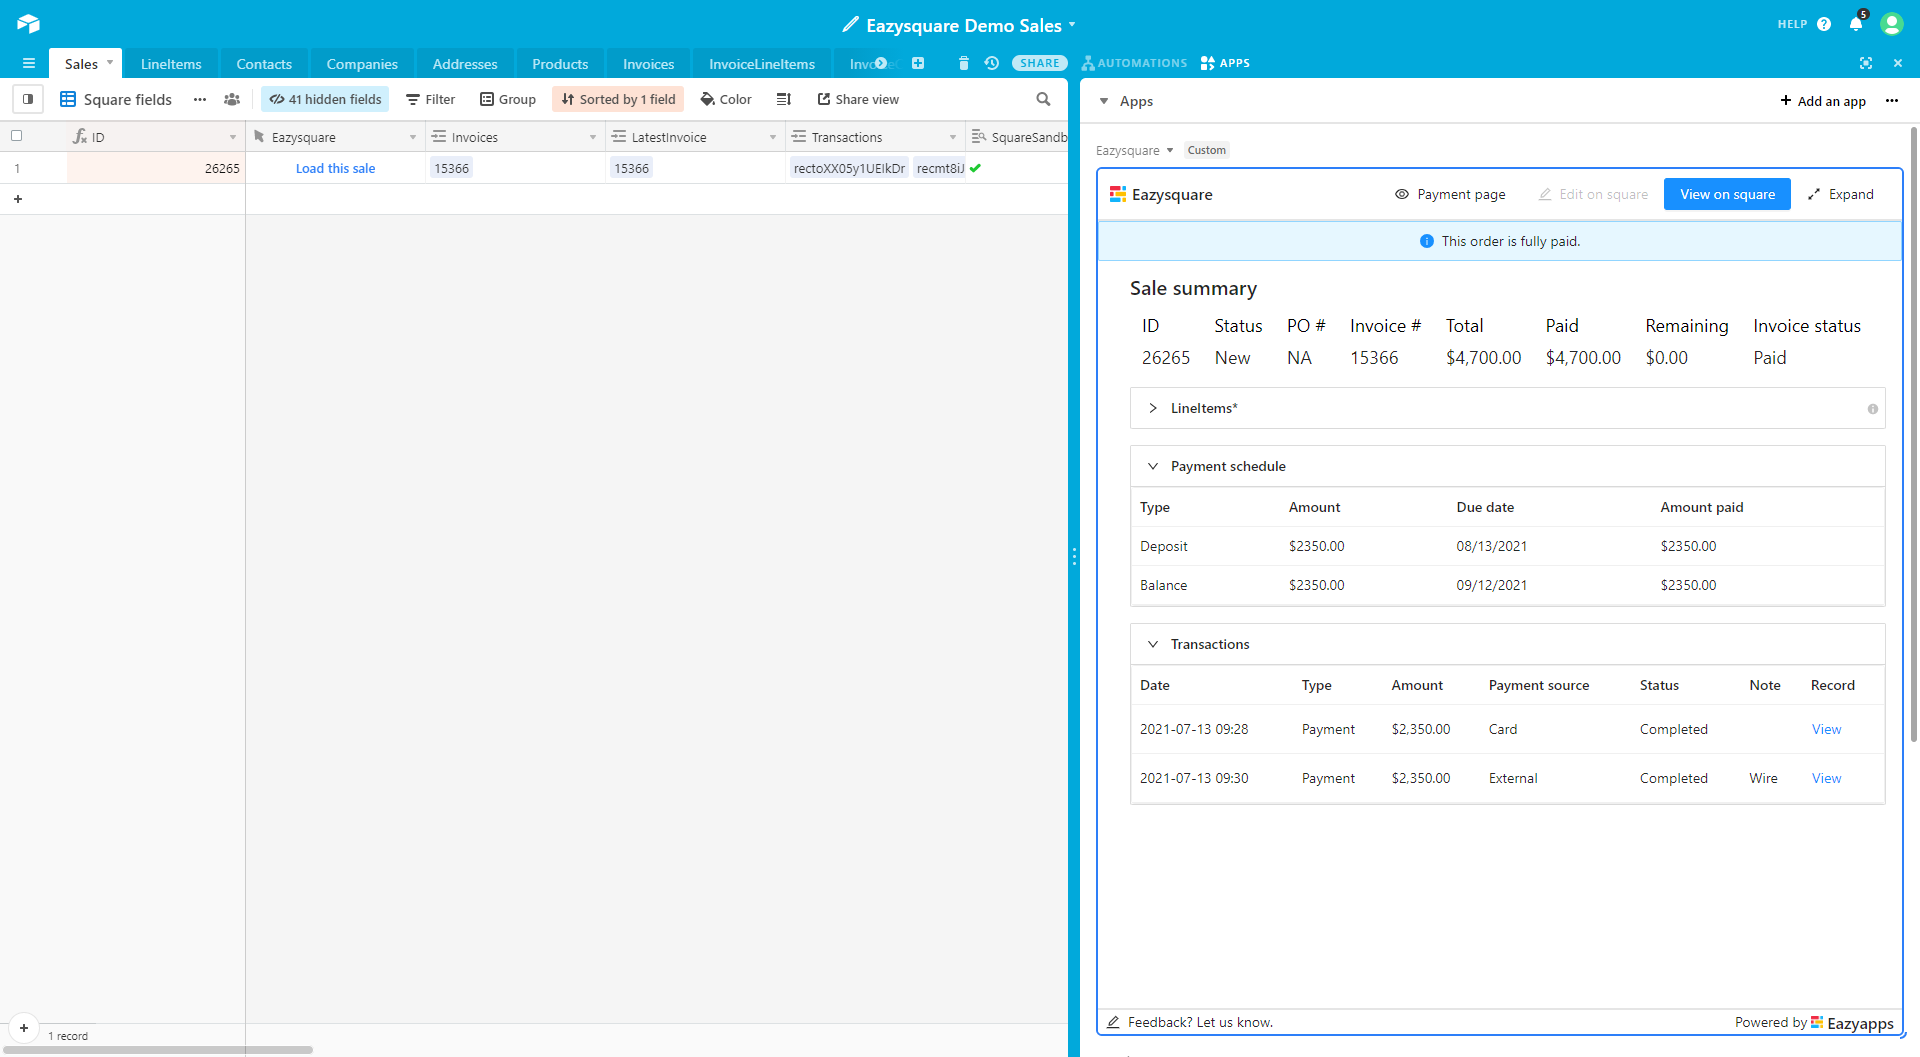Click View on square button
The image size is (1920, 1057).
coord(1727,194)
